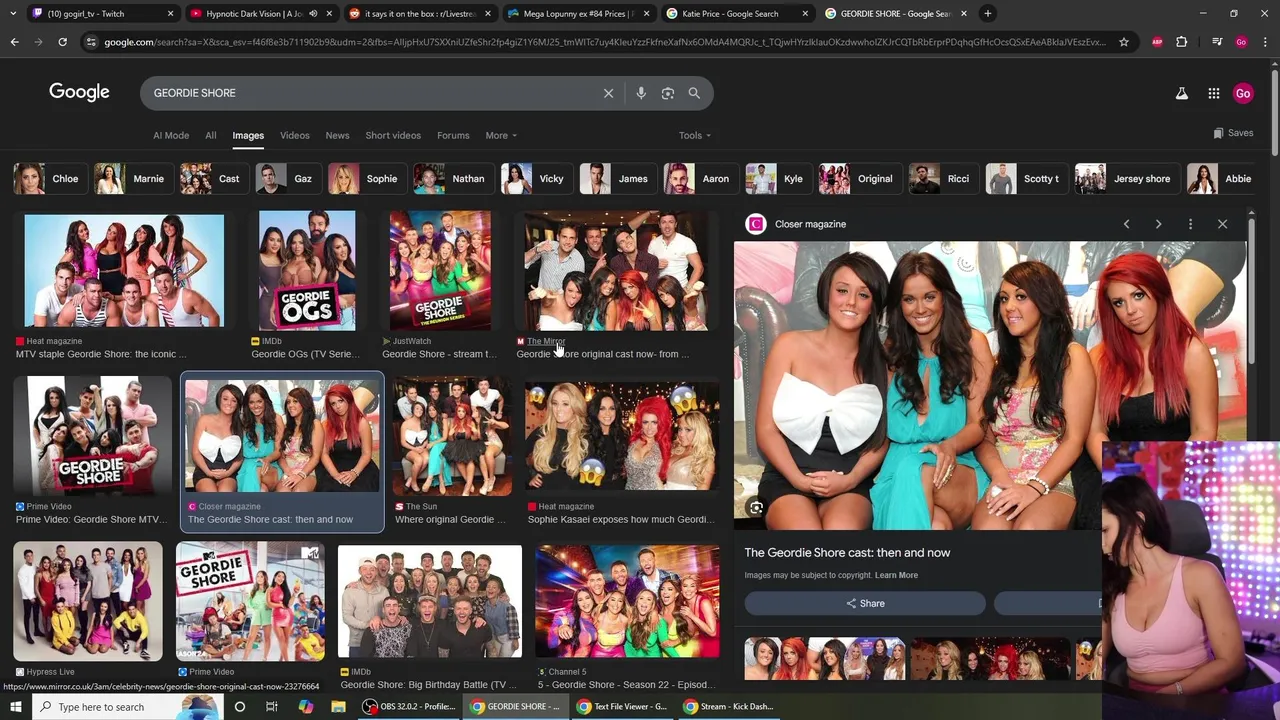Open File Explorer from the taskbar
Viewport: 1280px width, 720px height.
coord(338,707)
